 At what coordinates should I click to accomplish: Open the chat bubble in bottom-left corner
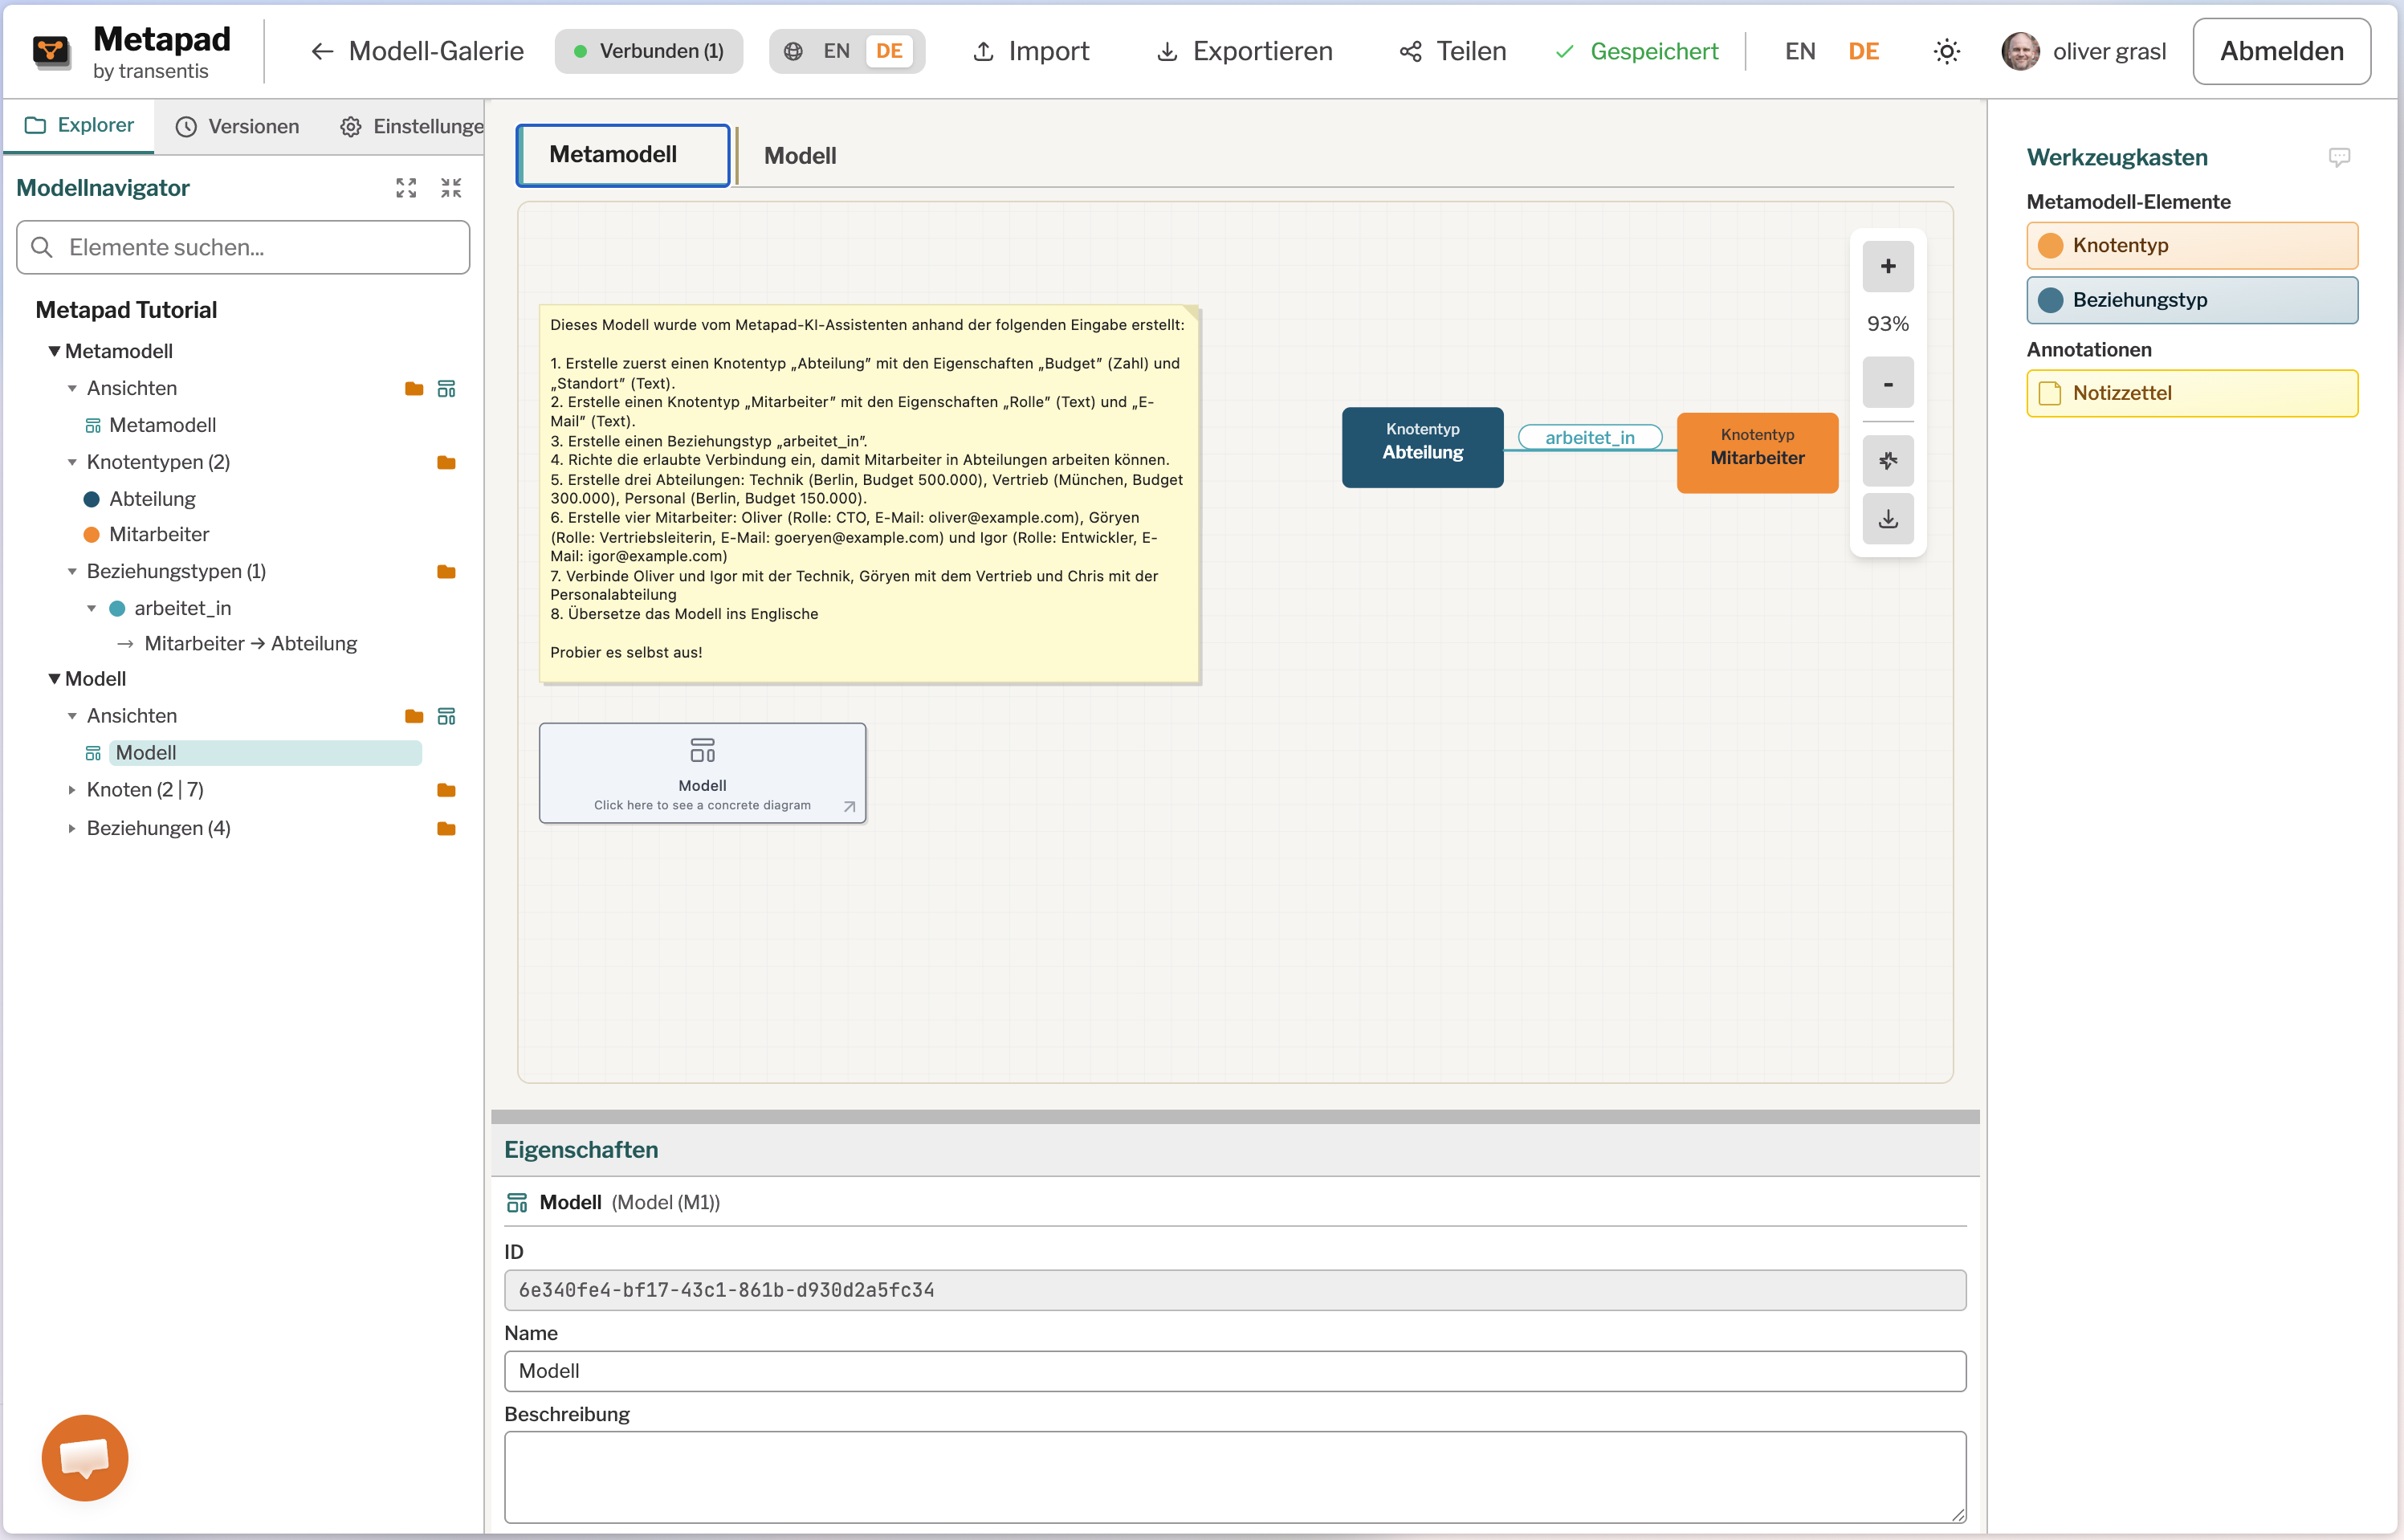coord(84,1457)
